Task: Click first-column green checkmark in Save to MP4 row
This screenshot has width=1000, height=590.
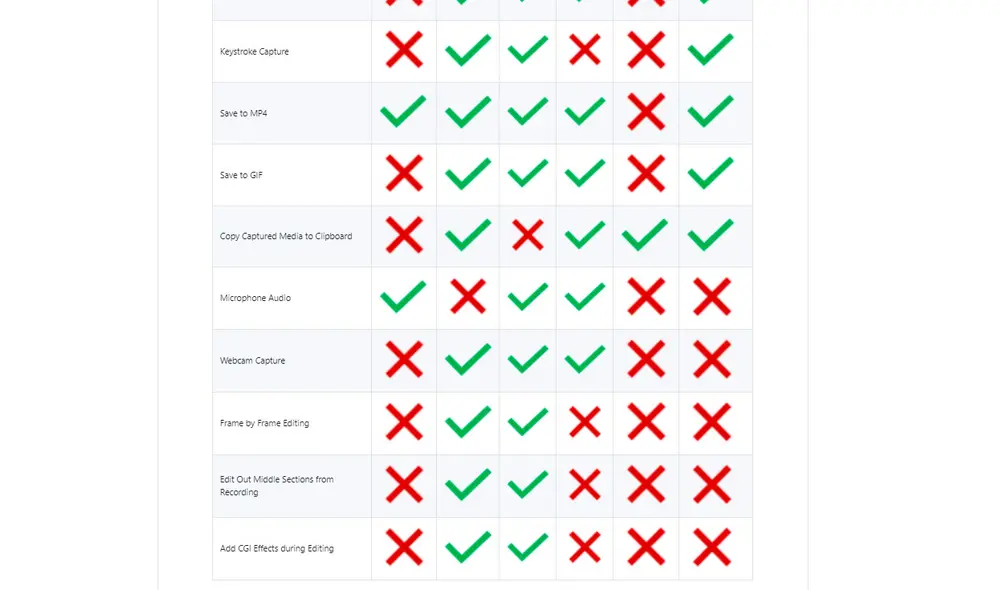Action: click(x=403, y=112)
